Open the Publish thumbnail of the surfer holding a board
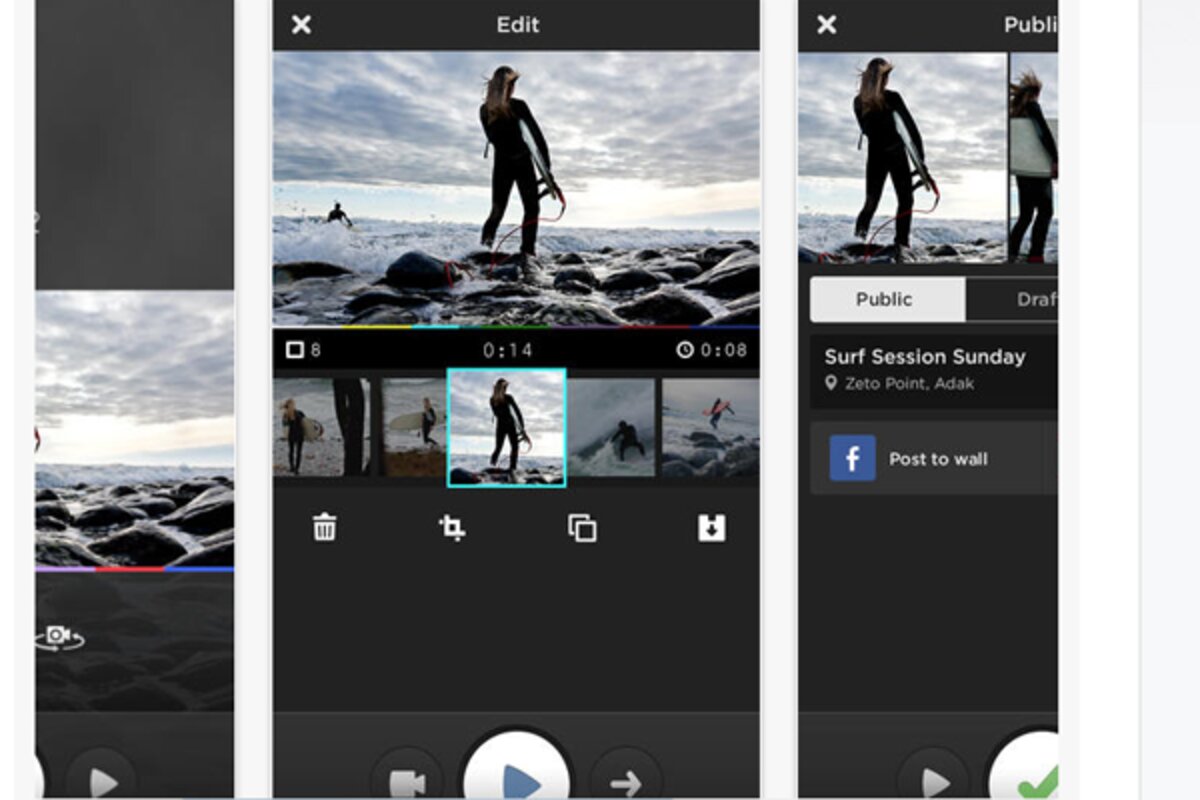This screenshot has height=800, width=1200. coord(1034,158)
